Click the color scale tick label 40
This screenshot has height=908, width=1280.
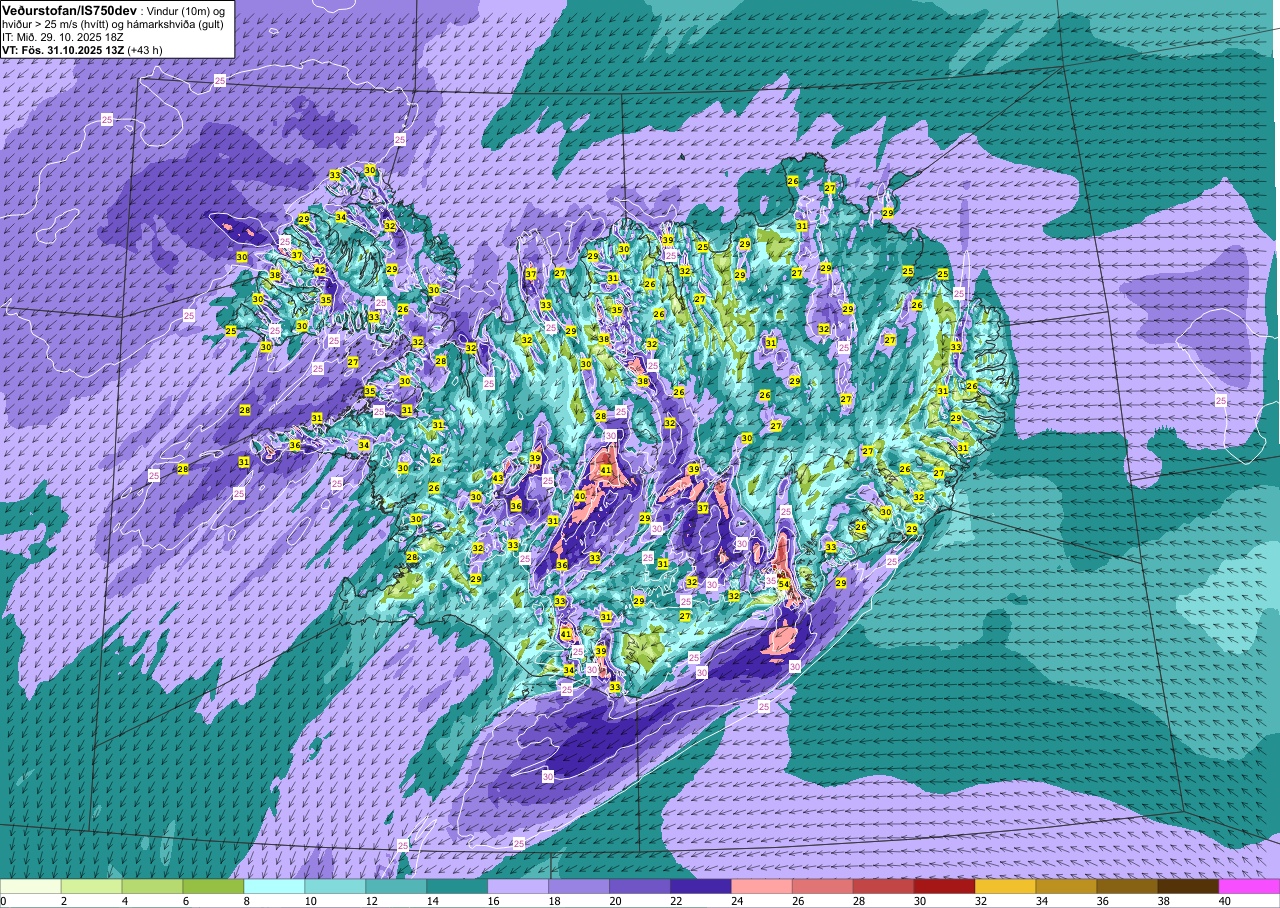click(x=1225, y=901)
